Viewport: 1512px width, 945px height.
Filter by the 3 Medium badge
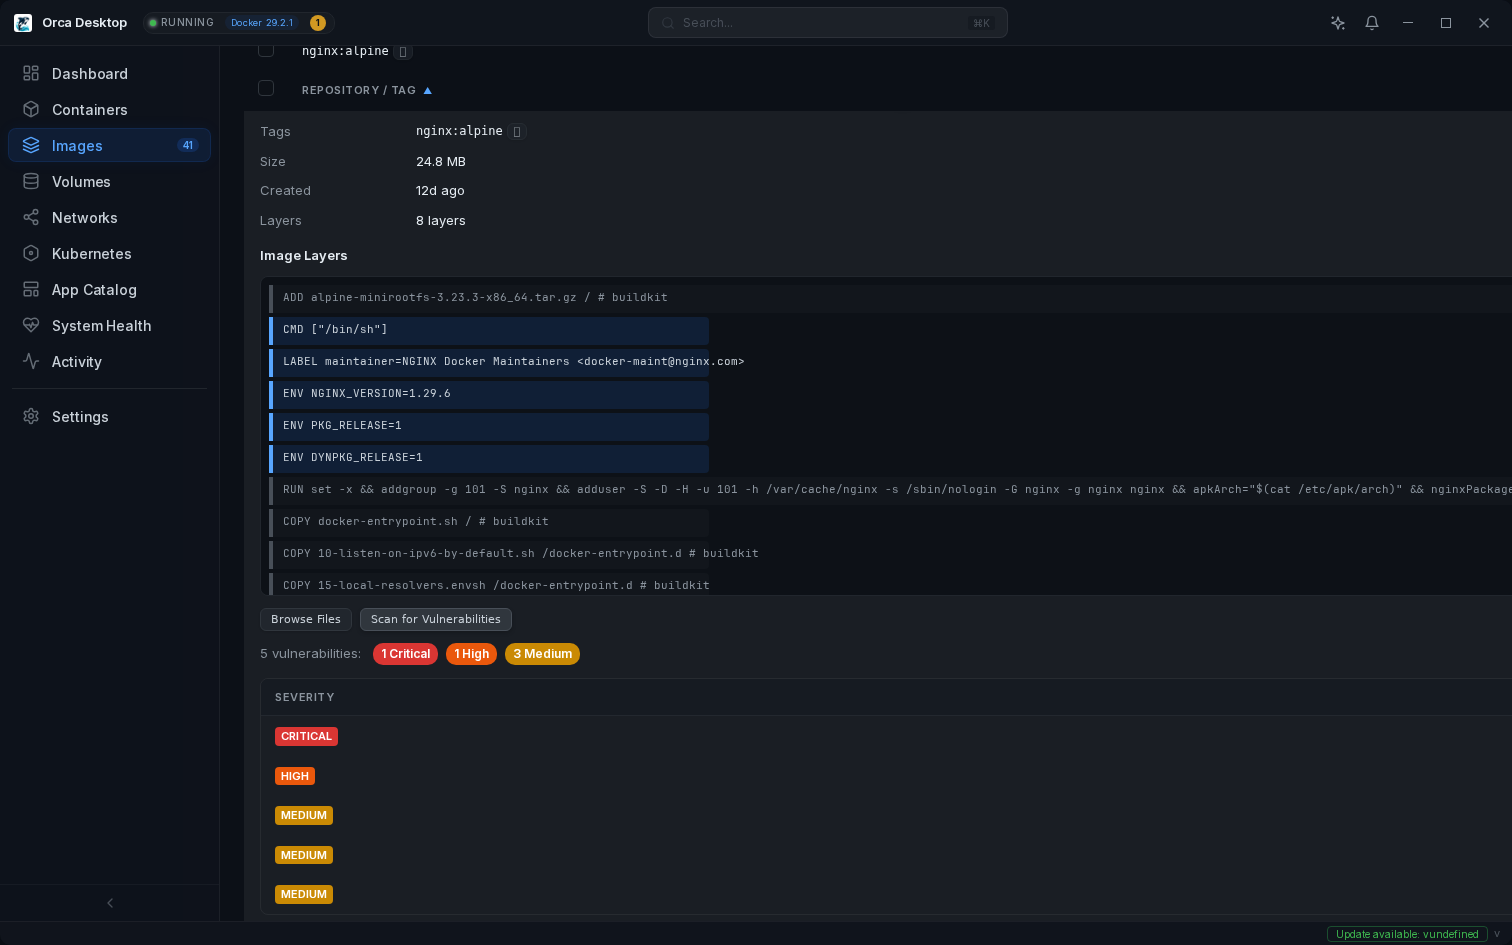tap(543, 654)
